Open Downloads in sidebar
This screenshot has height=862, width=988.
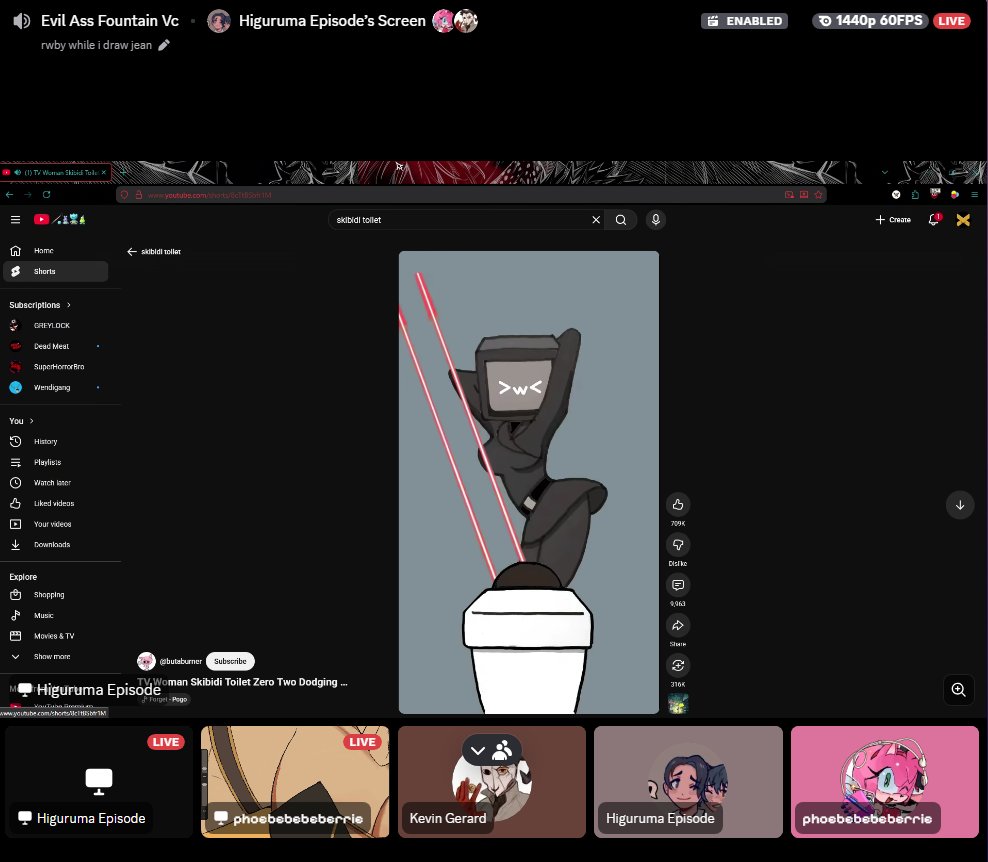point(55,545)
